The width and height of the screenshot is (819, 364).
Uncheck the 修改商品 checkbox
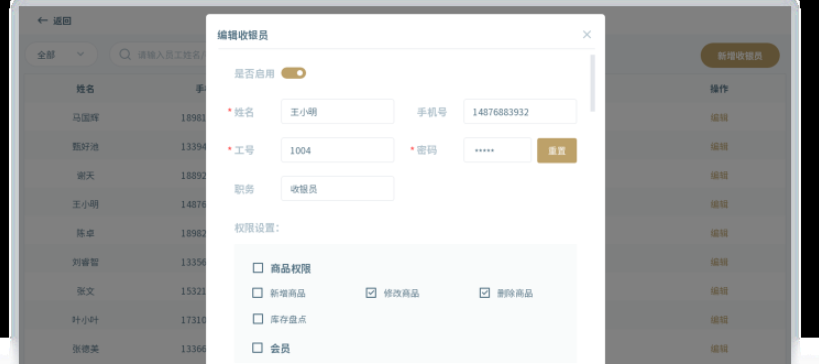[371, 293]
